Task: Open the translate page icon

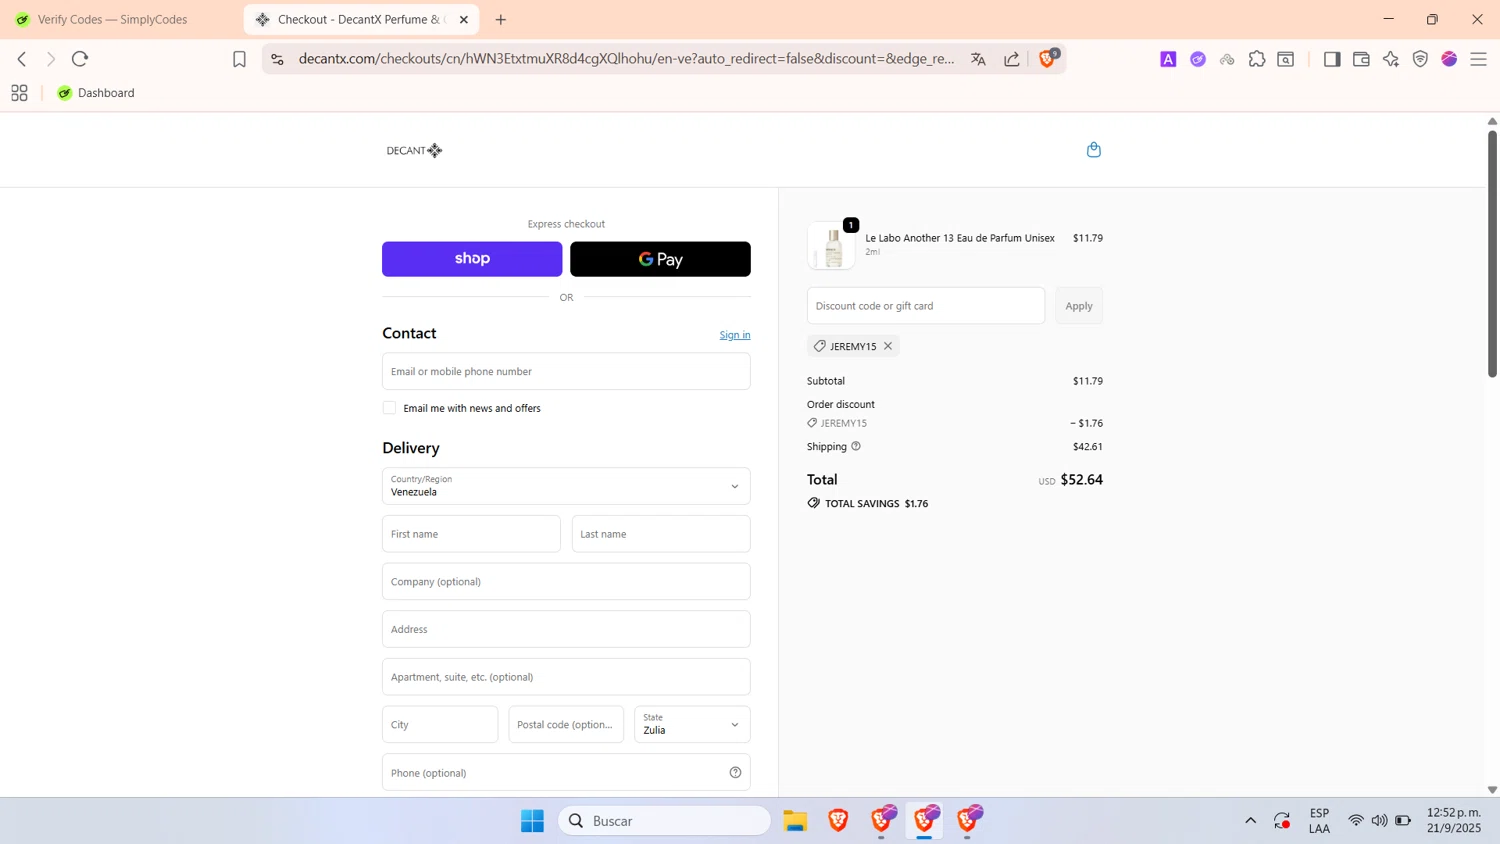Action: [978, 59]
